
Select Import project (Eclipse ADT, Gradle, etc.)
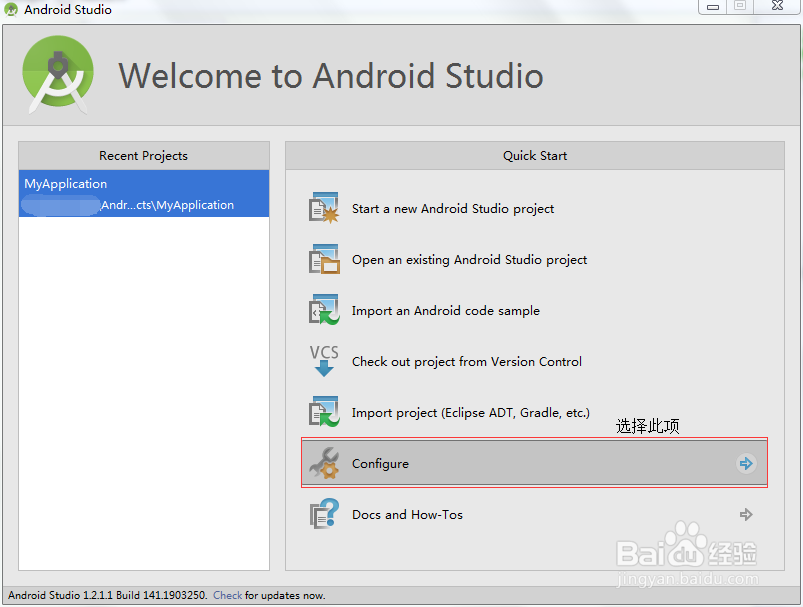coord(471,412)
